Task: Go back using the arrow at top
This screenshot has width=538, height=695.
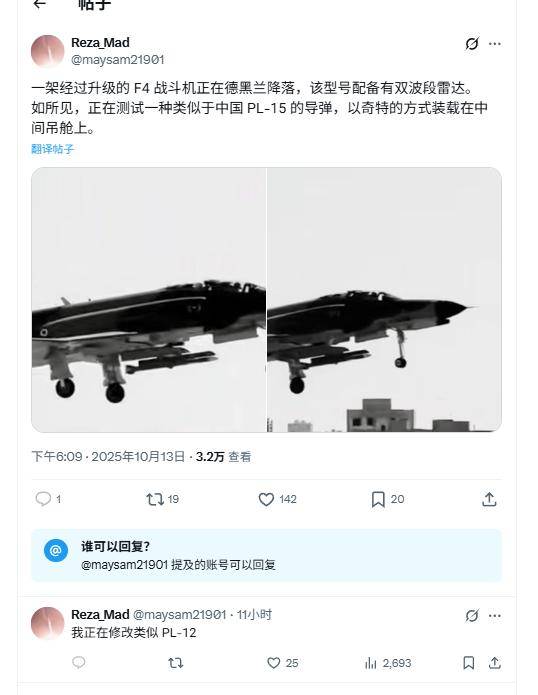Action: coord(40,4)
